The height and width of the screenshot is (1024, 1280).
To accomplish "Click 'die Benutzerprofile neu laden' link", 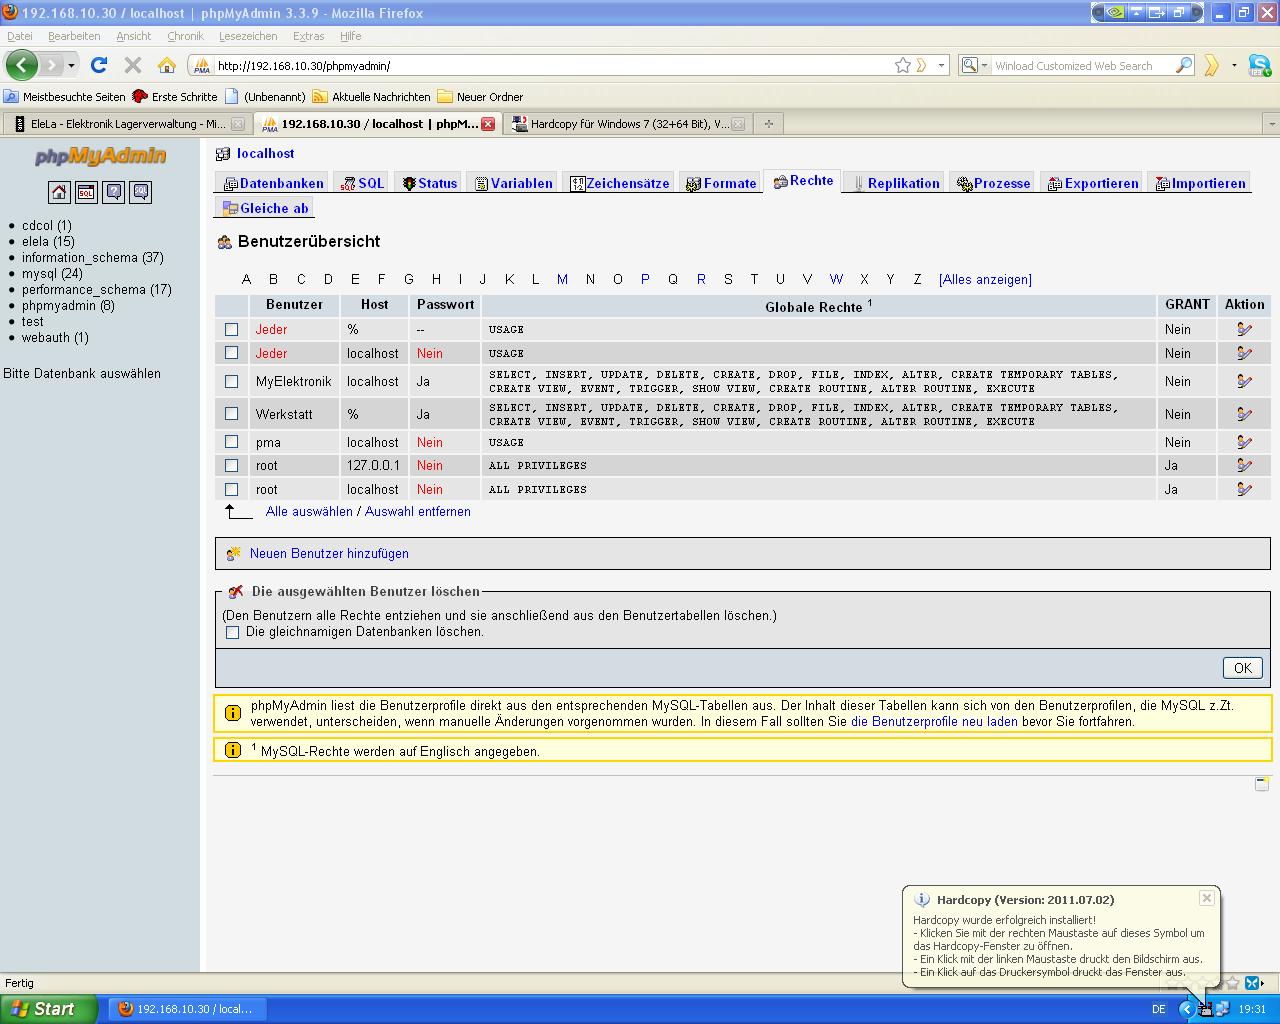I will (x=934, y=721).
